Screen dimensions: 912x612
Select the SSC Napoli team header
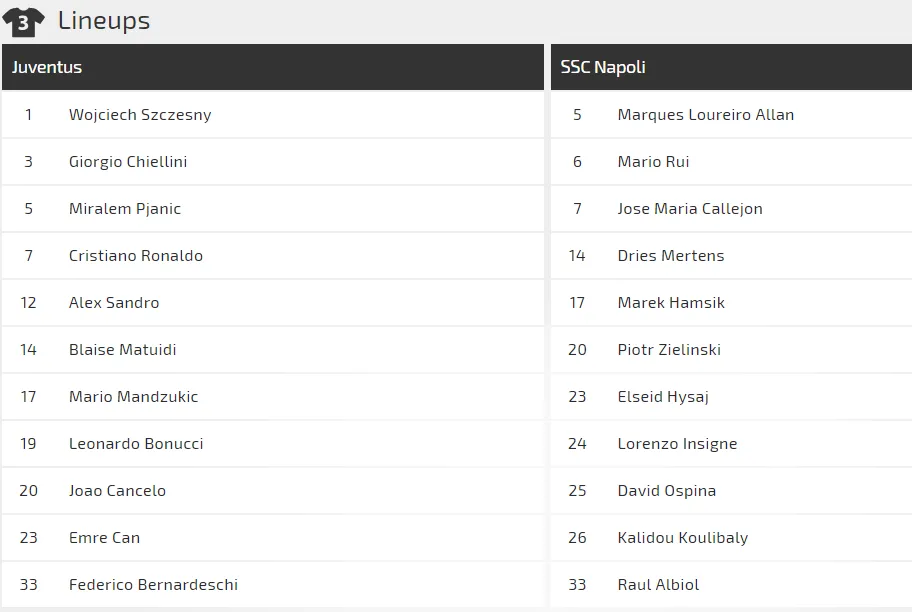tap(603, 68)
